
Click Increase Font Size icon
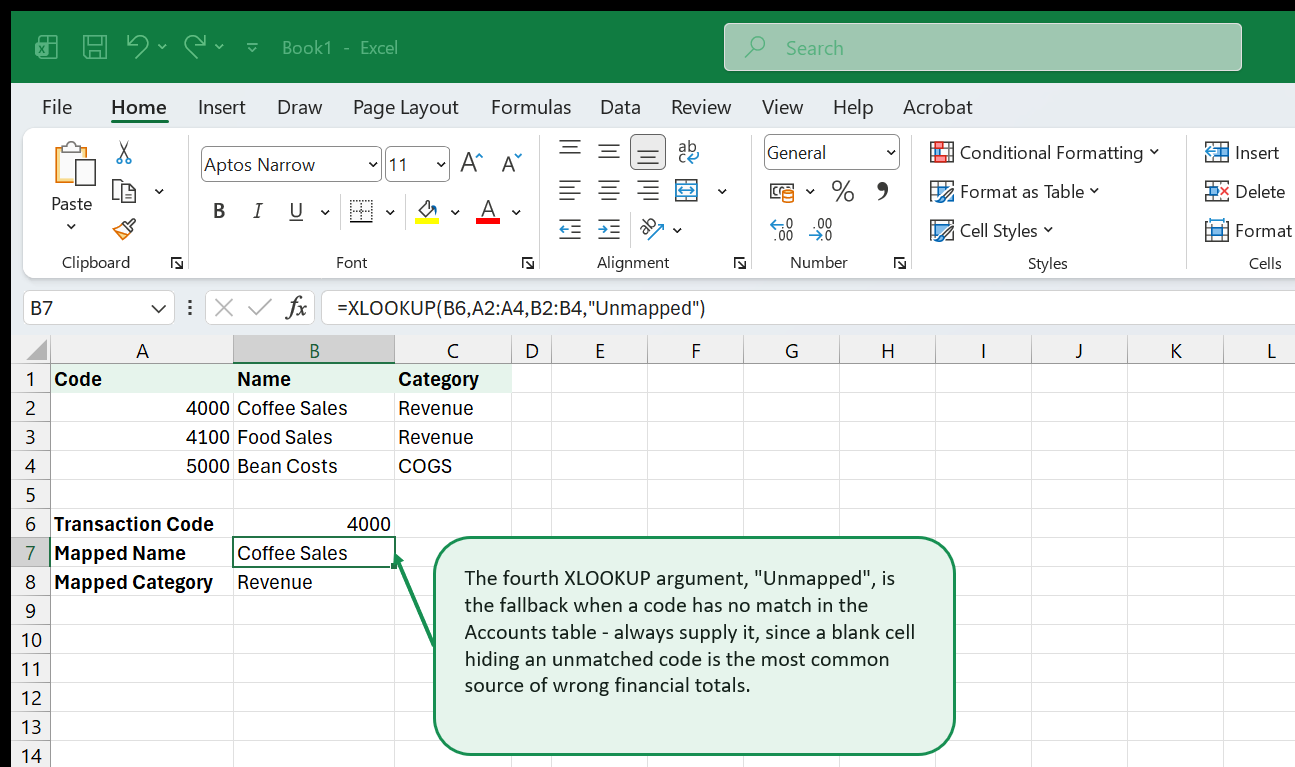(471, 164)
